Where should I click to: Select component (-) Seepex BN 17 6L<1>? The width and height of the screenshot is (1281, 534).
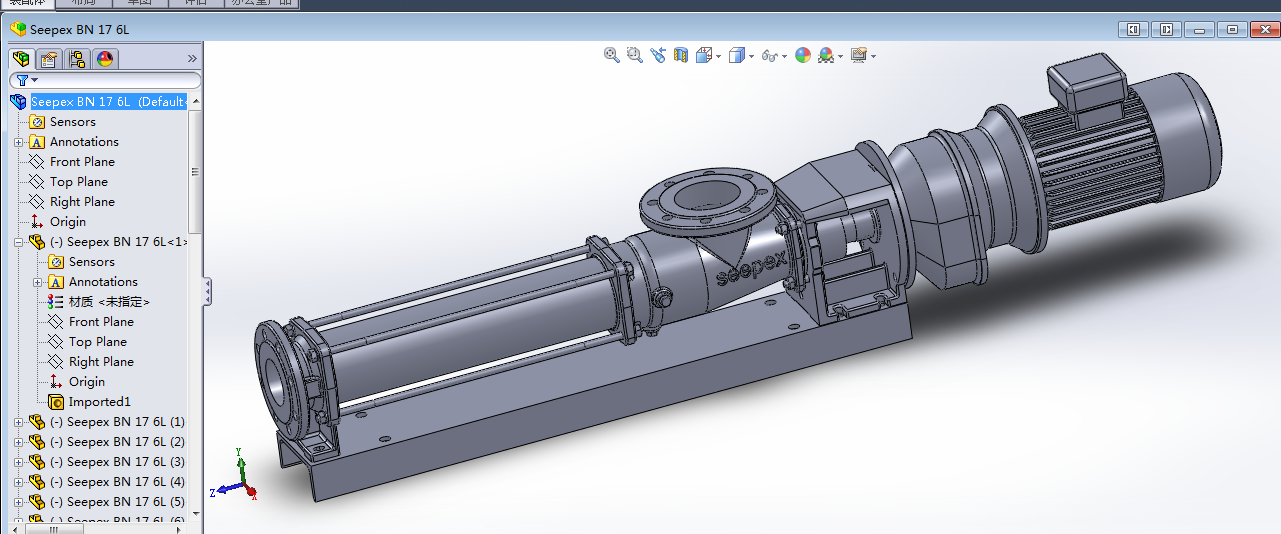coord(119,242)
